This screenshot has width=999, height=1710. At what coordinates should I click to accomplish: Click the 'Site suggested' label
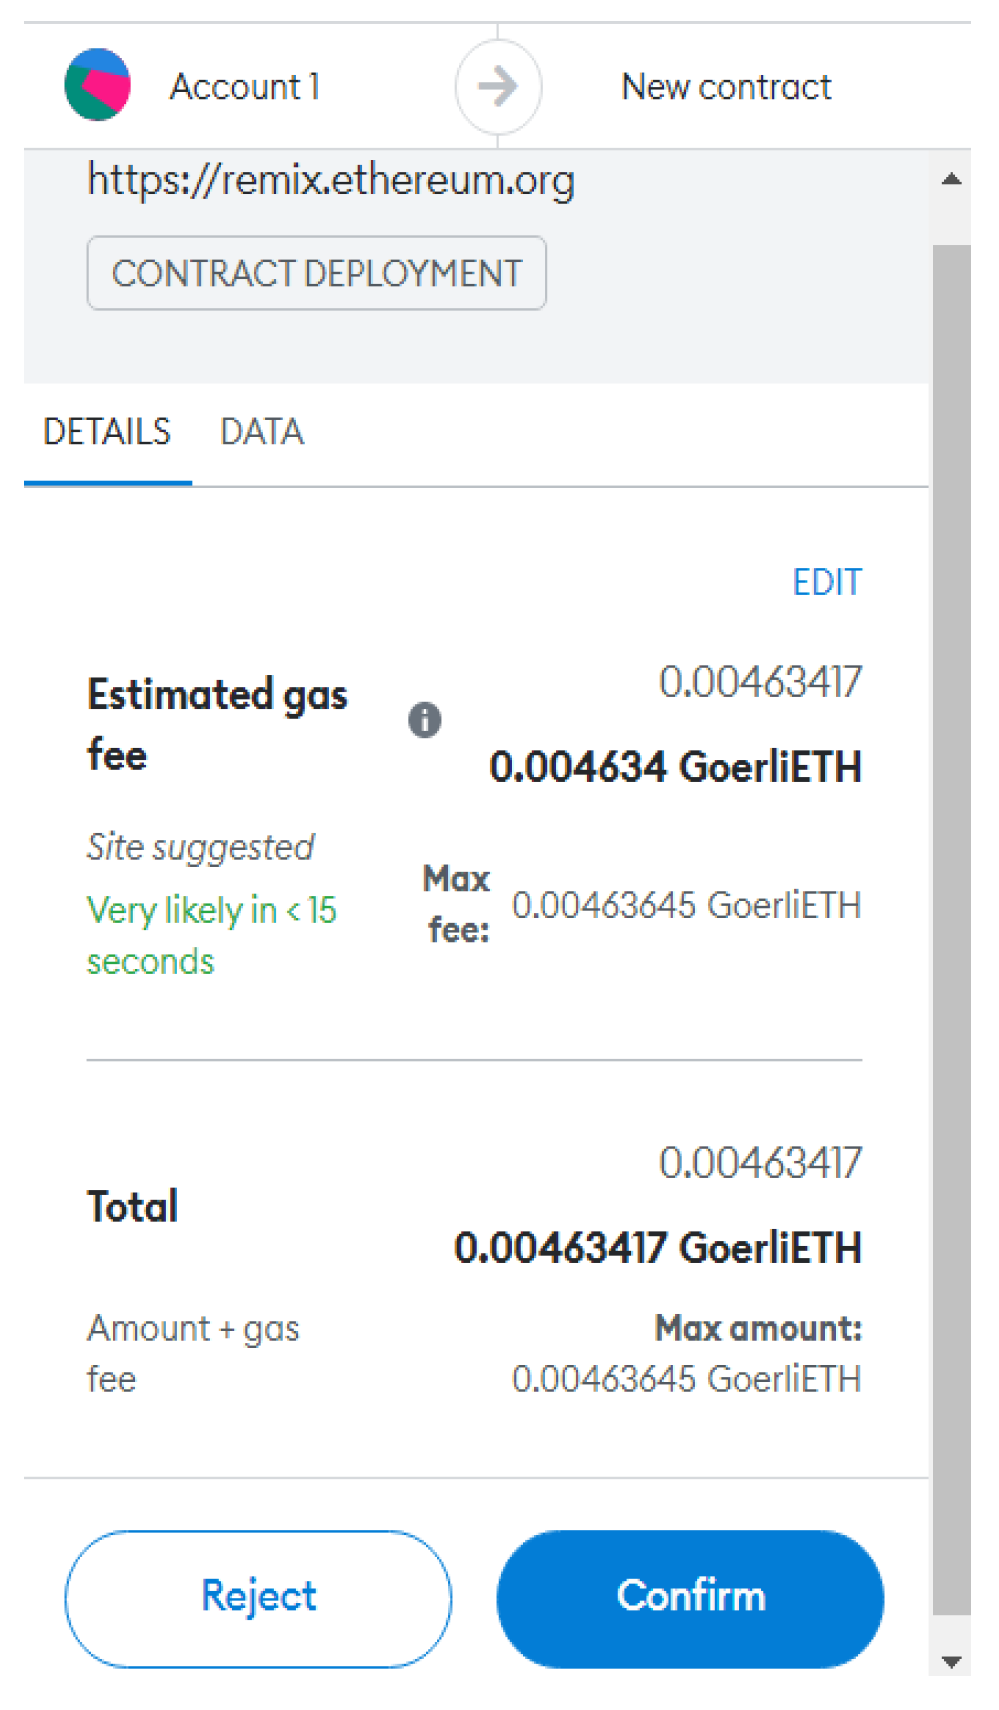[200, 848]
